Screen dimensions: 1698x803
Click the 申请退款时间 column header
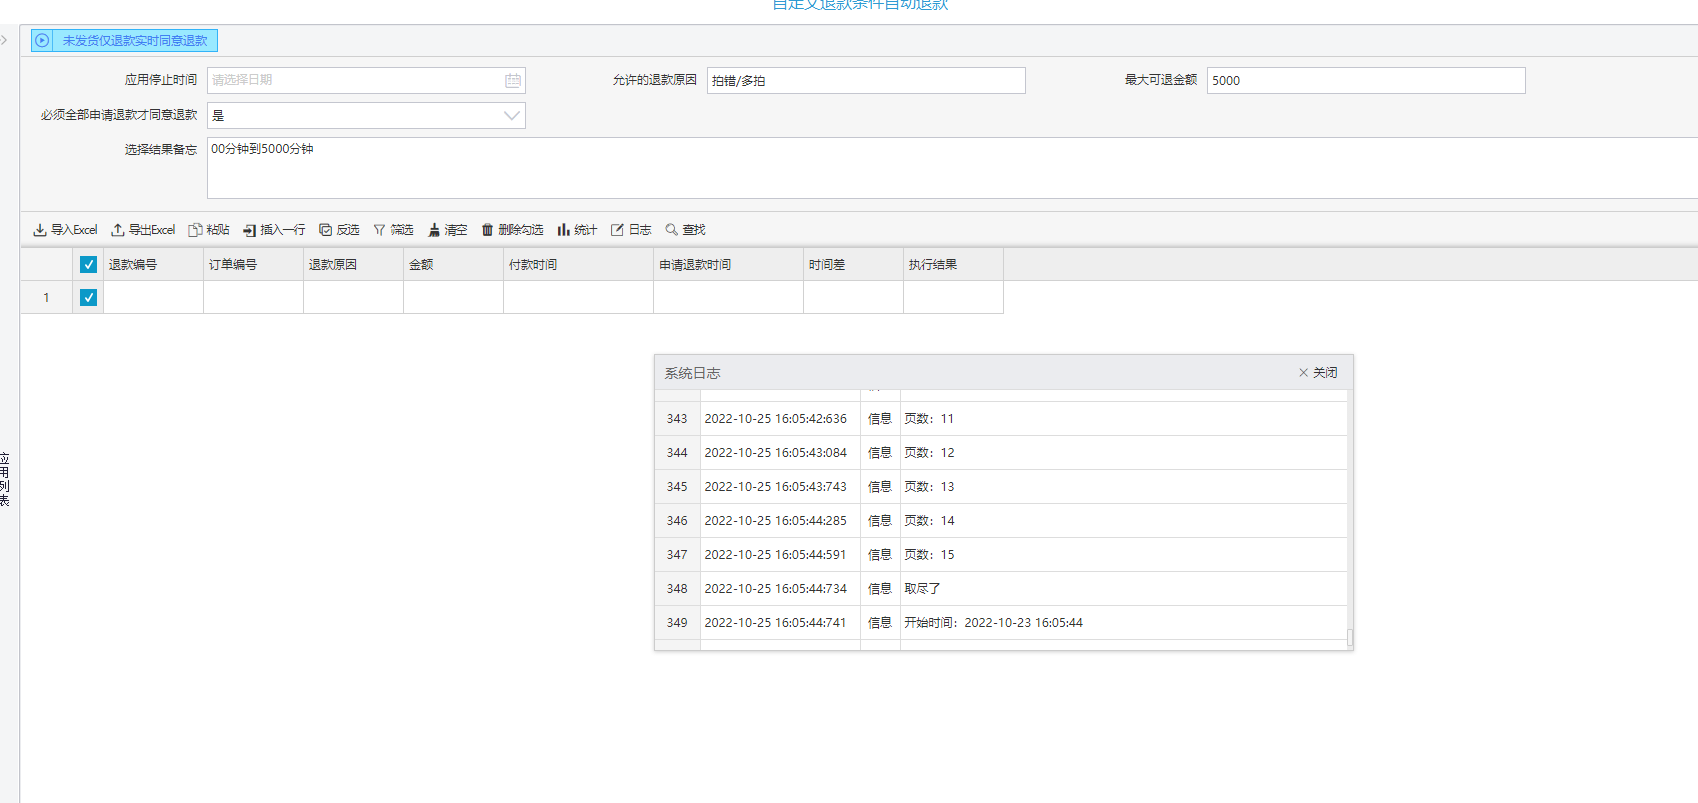coord(729,265)
